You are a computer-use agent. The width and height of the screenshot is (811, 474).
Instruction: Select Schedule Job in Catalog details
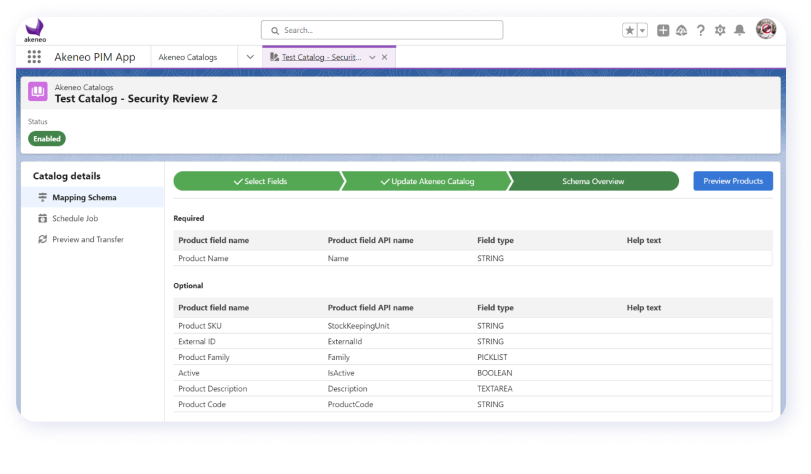[75, 218]
